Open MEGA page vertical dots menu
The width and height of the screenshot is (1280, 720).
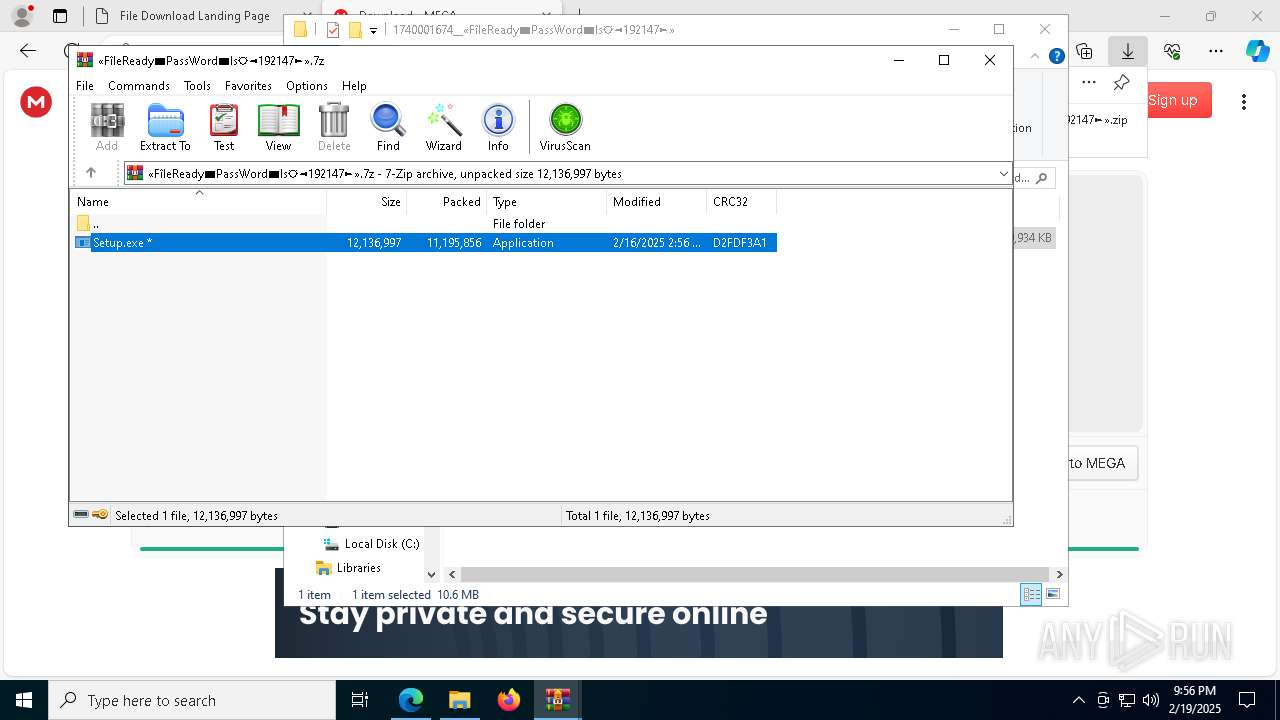point(1244,101)
